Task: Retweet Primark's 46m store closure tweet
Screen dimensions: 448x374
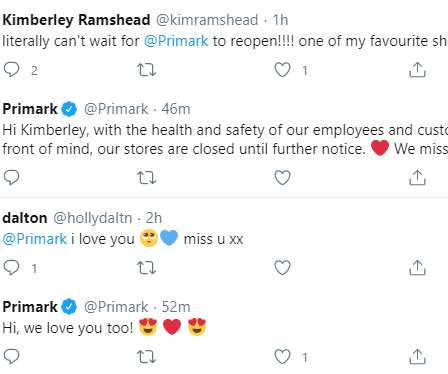Action: 147,177
